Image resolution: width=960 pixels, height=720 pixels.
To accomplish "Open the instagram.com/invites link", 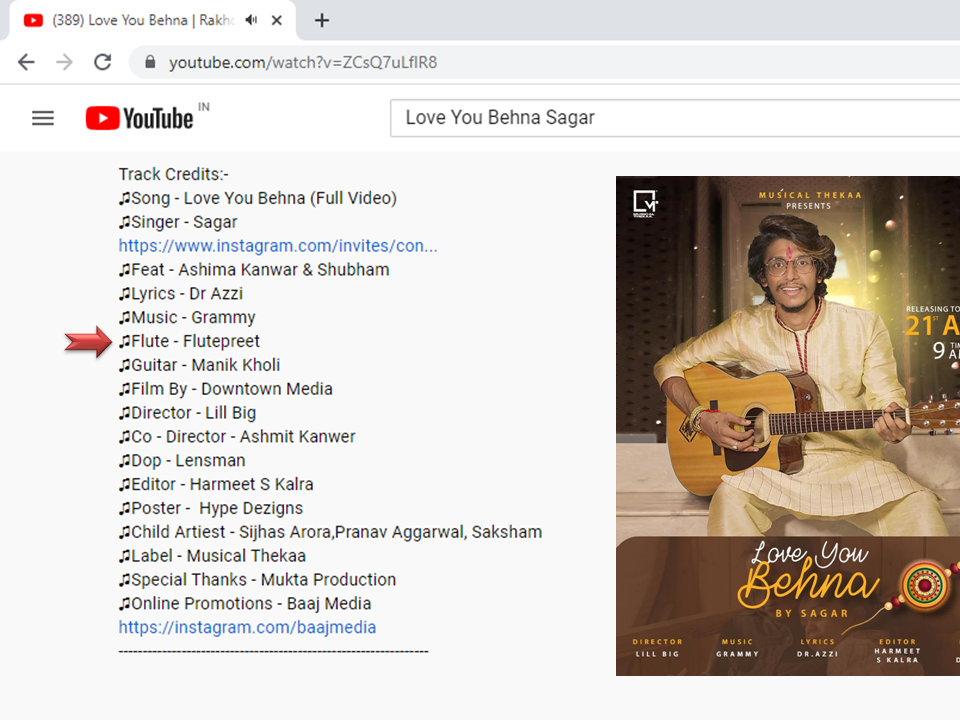I will click(x=278, y=246).
